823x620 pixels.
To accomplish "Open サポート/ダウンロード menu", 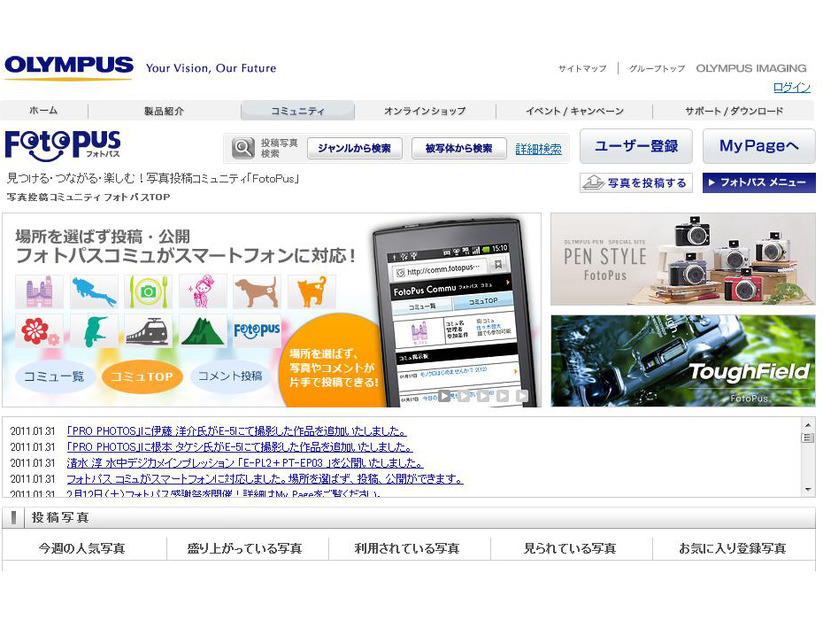I will coord(734,111).
